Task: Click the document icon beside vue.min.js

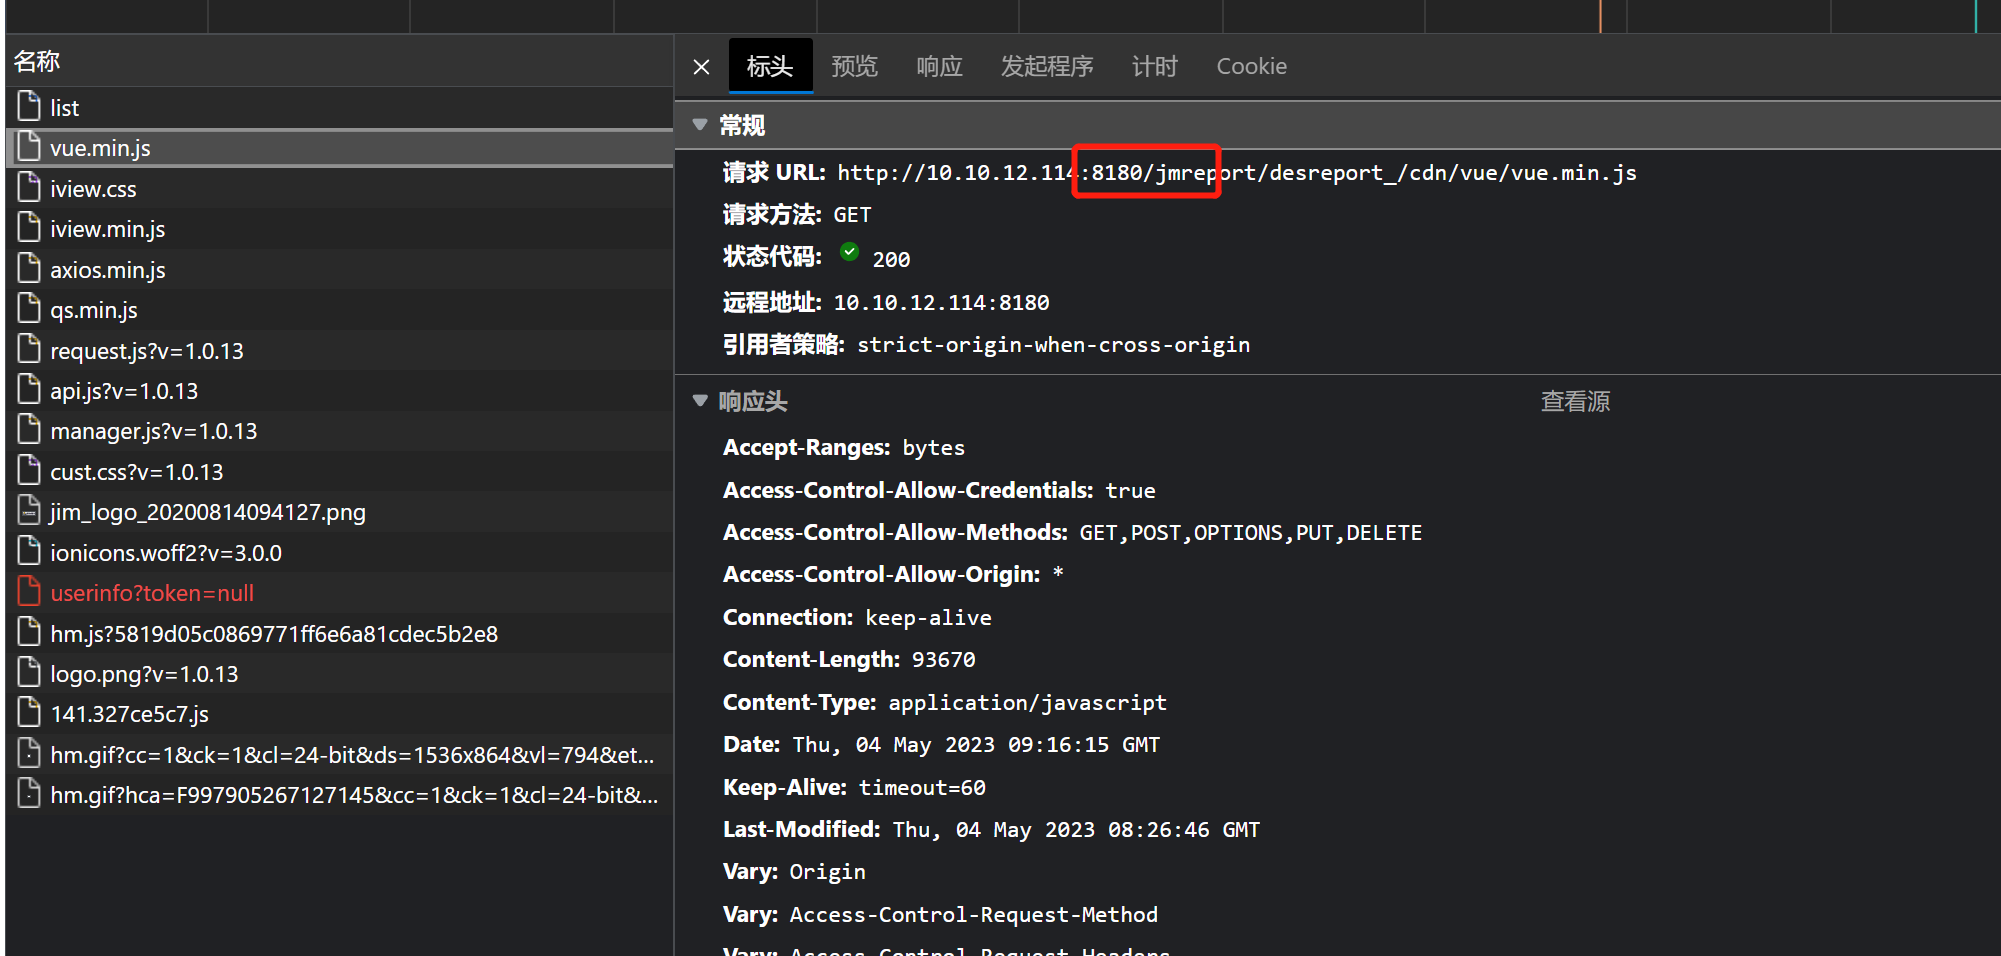Action: pos(28,146)
